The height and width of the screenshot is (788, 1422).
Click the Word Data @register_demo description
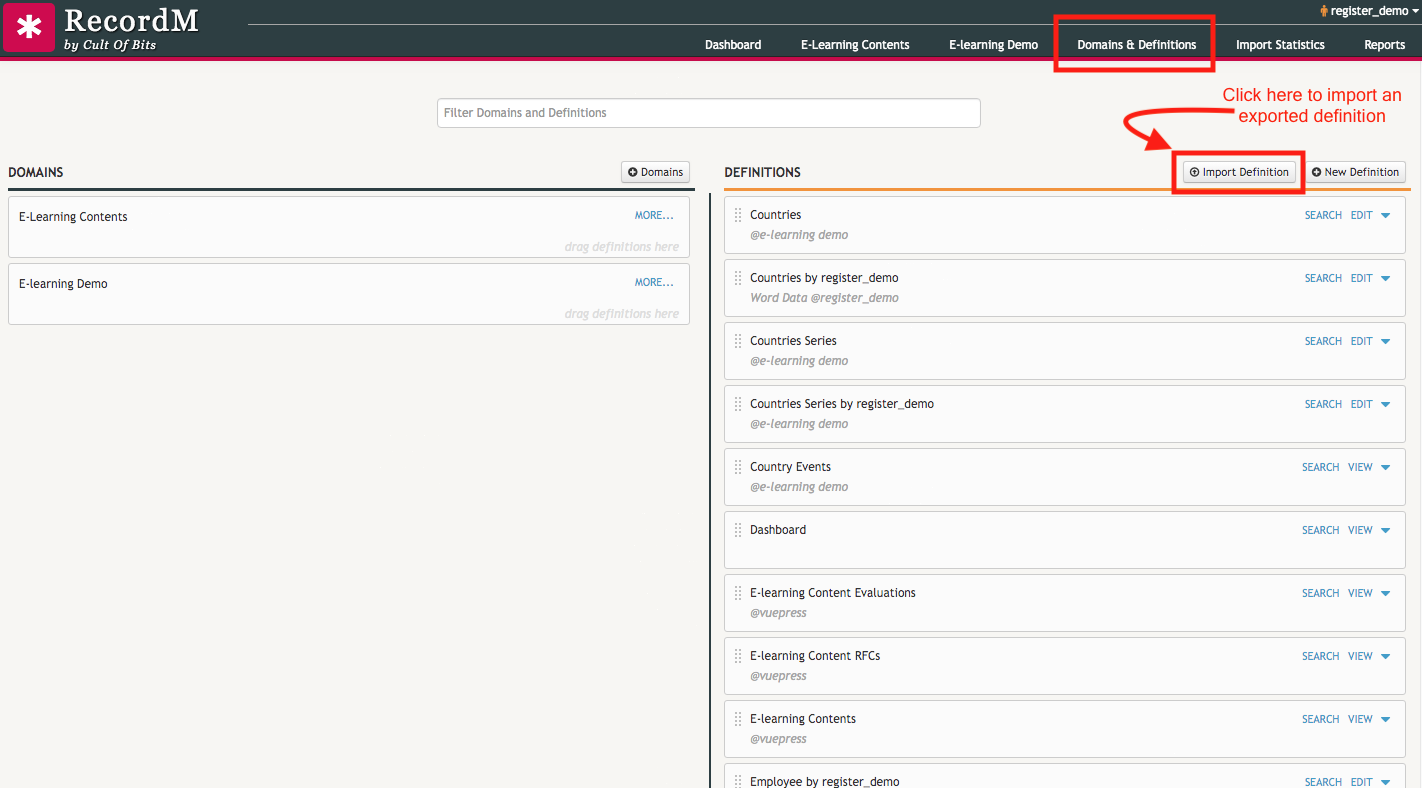click(824, 298)
